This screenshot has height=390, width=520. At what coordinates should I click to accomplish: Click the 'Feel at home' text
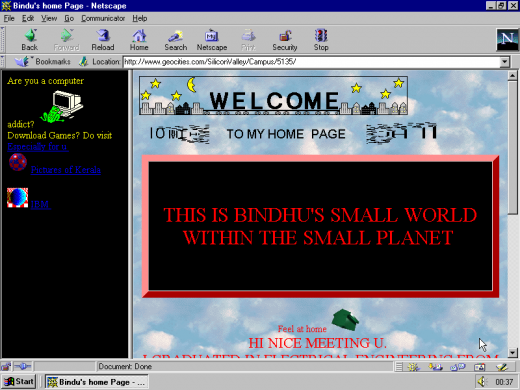[302, 329]
